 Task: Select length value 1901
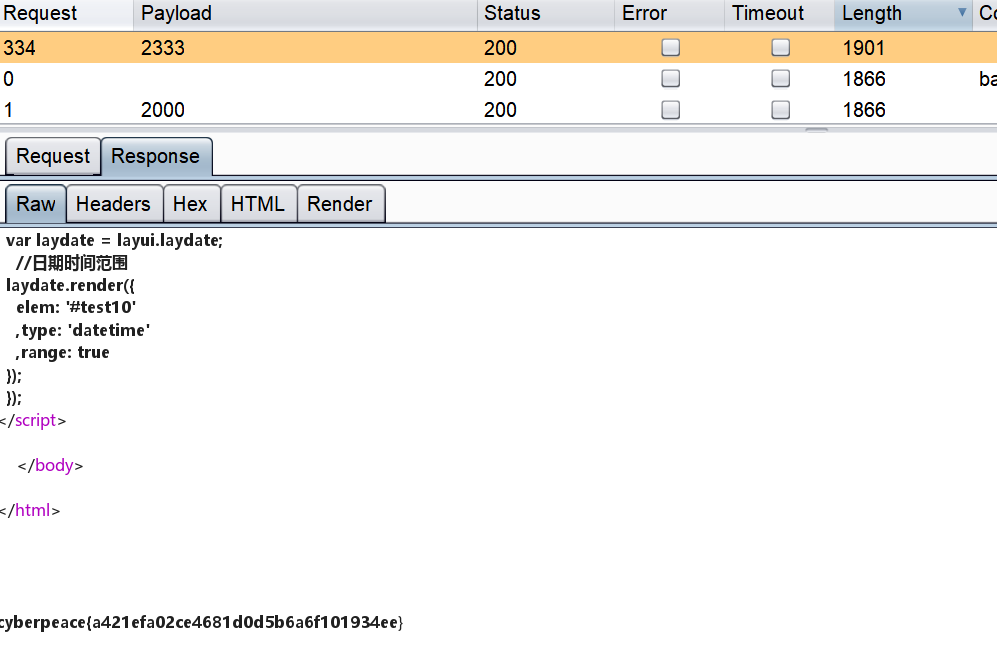click(864, 48)
